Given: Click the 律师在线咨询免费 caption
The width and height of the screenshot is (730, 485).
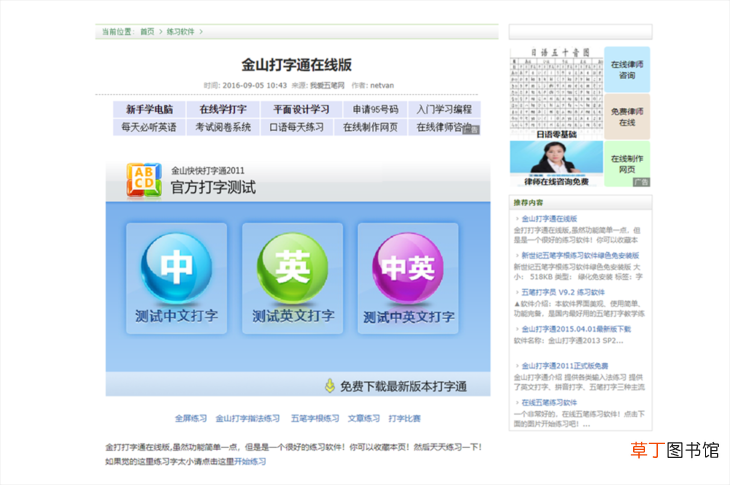Looking at the screenshot, I should [556, 182].
